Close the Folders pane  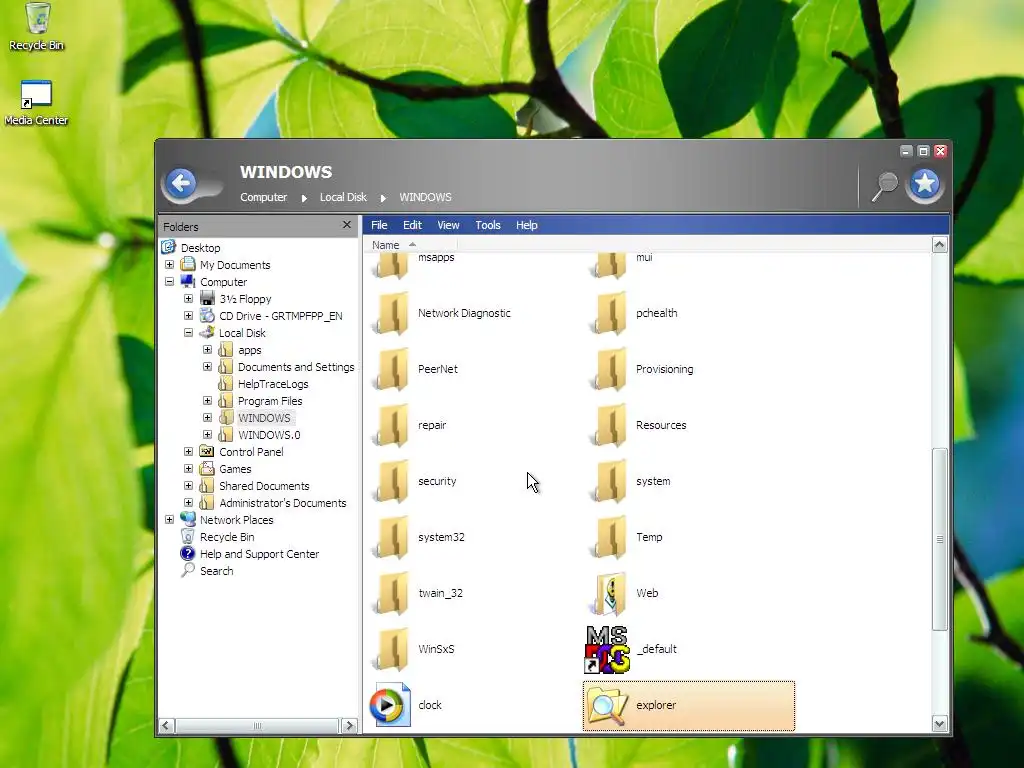[347, 225]
